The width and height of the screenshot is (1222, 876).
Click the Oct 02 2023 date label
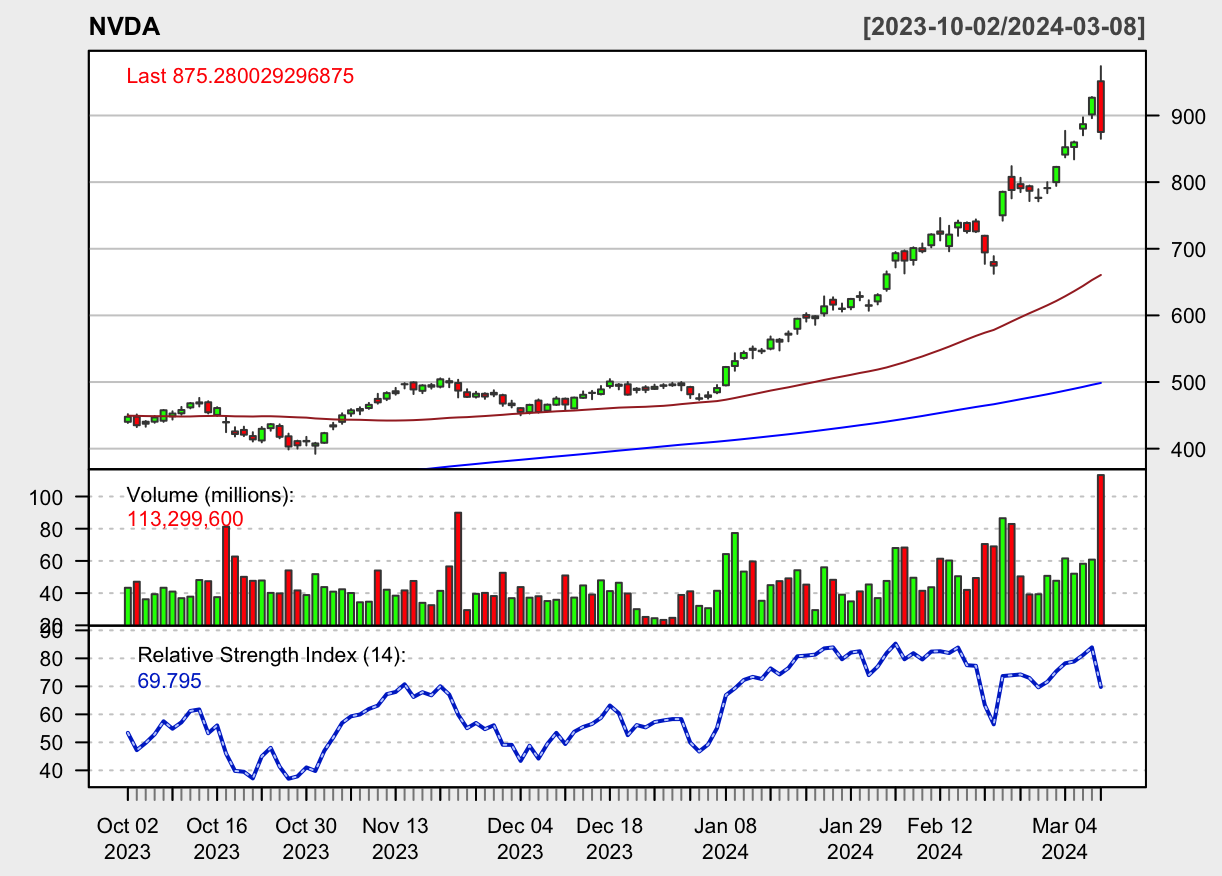click(x=127, y=839)
